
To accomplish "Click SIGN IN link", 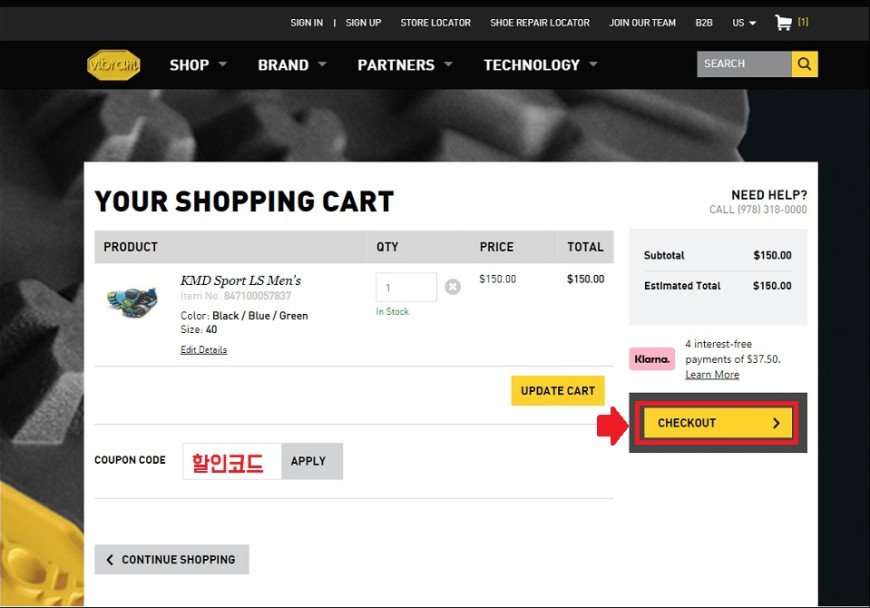I will pyautogui.click(x=306, y=23).
